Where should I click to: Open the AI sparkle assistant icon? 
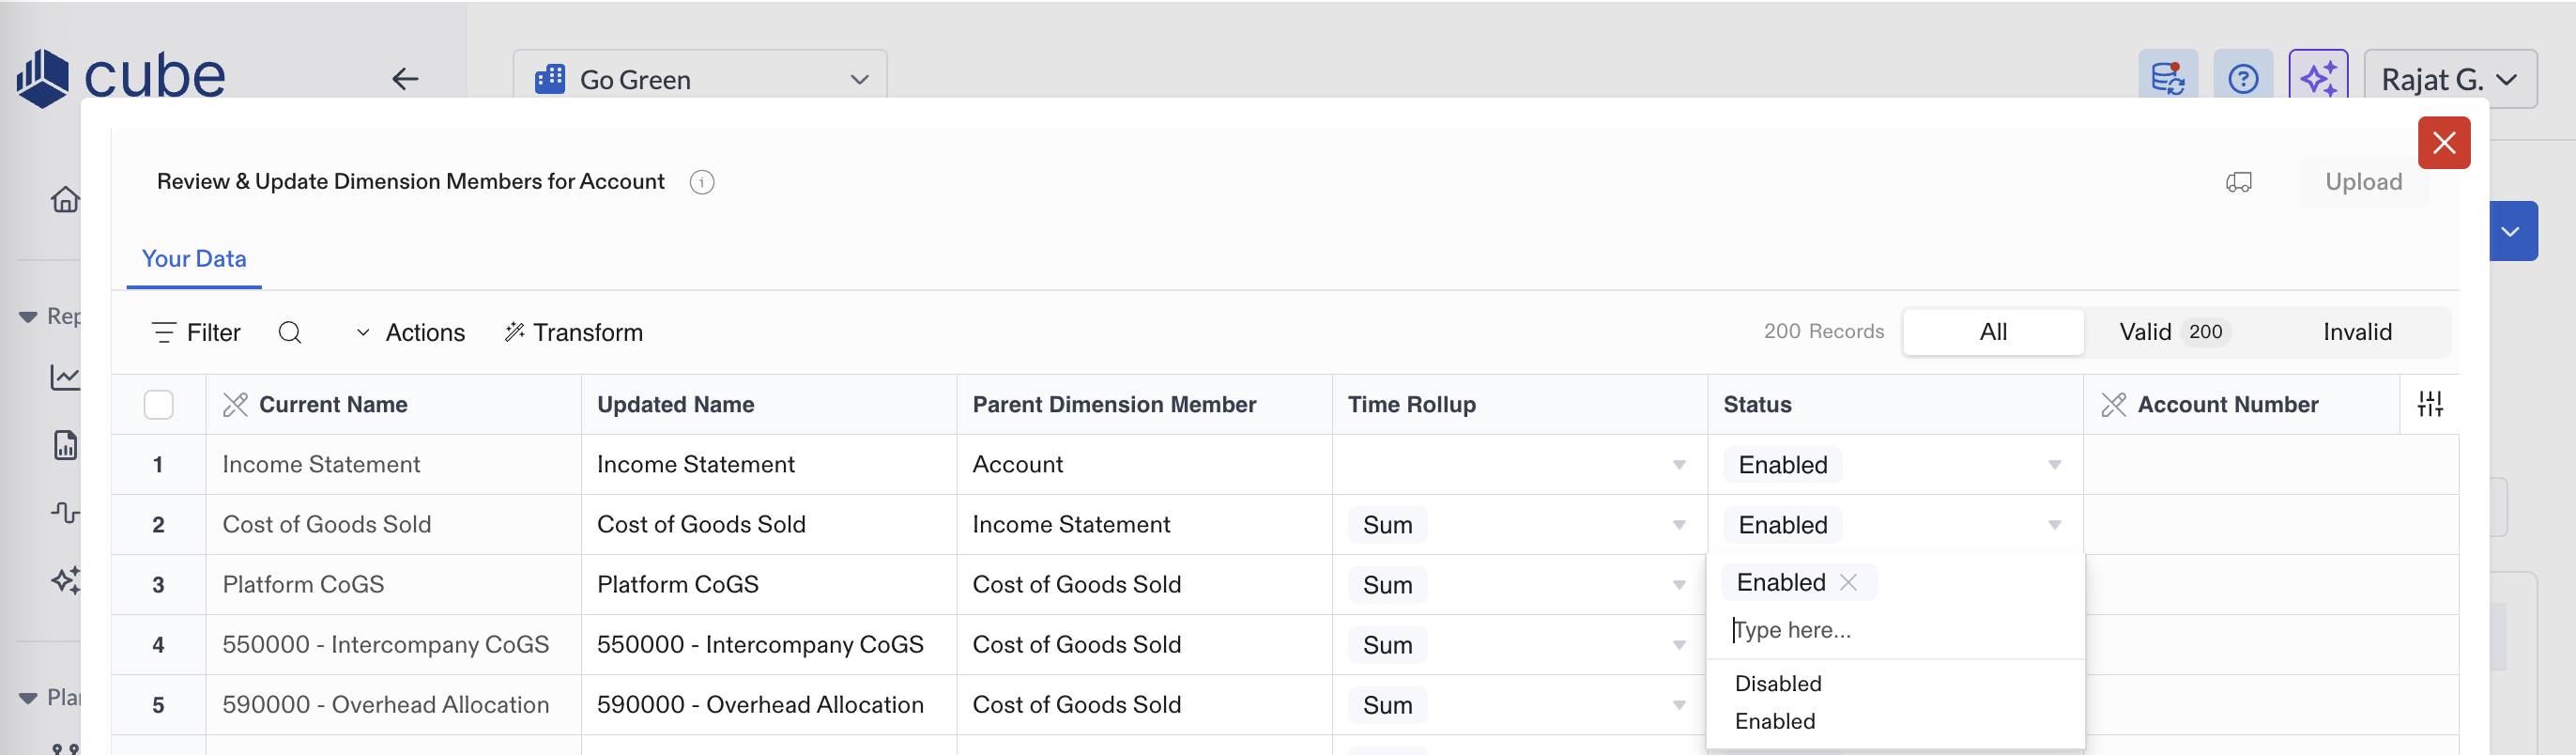2318,79
